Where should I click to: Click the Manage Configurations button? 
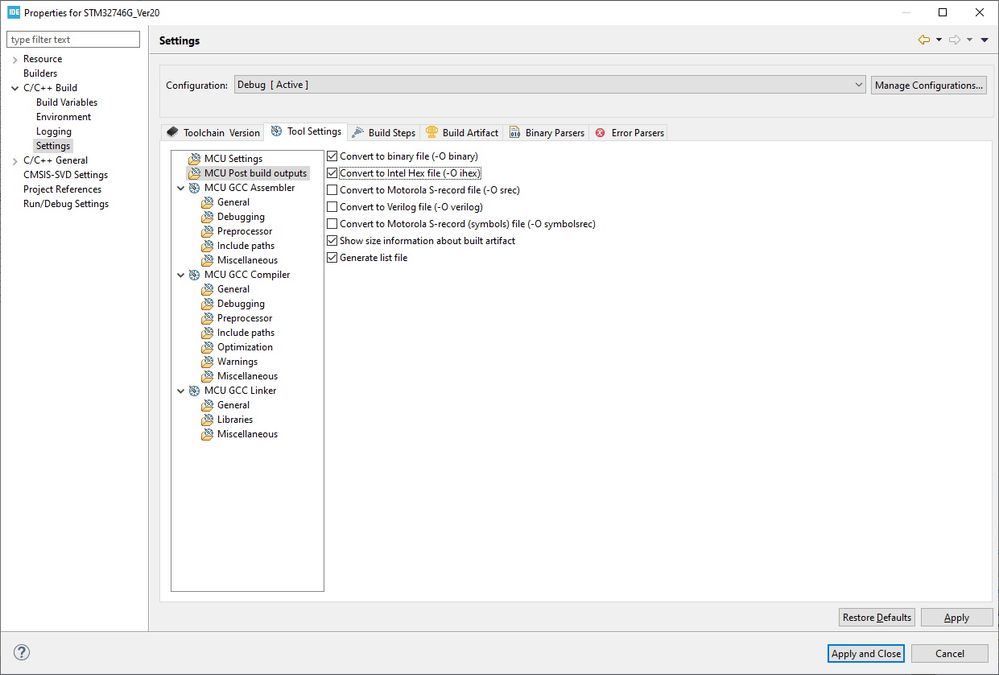[928, 85]
